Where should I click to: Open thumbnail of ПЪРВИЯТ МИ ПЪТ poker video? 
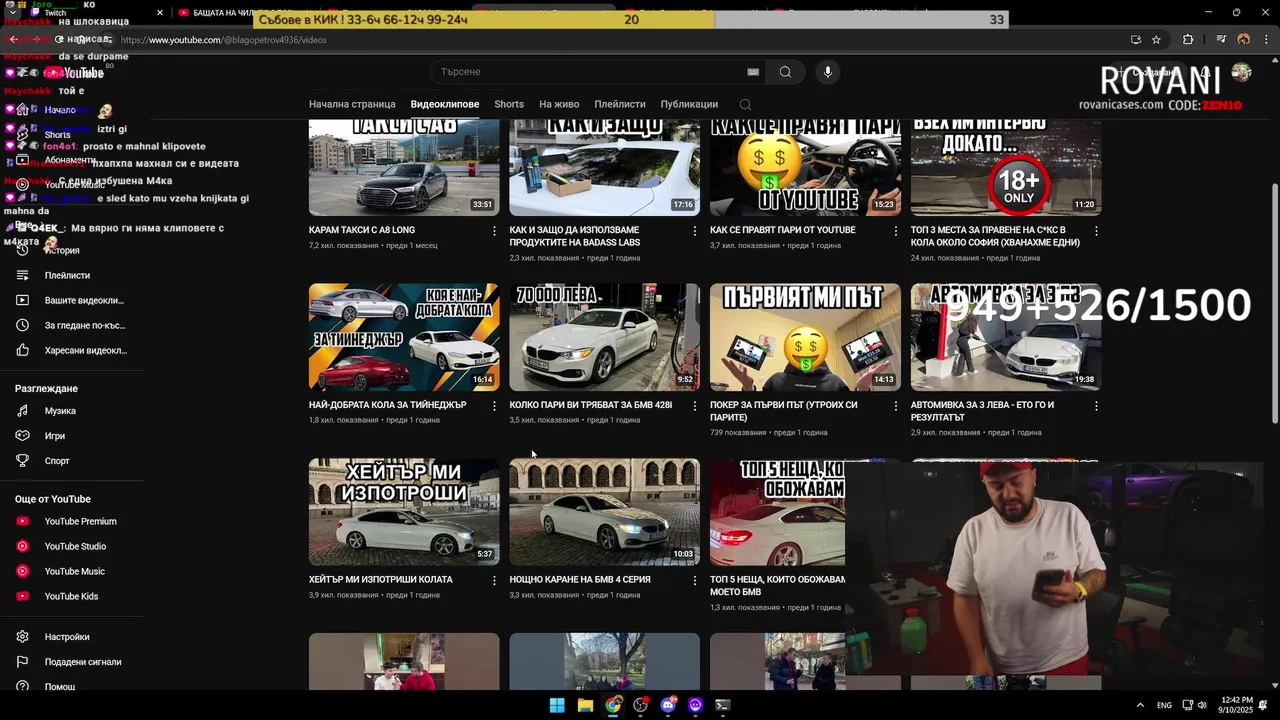(805, 337)
